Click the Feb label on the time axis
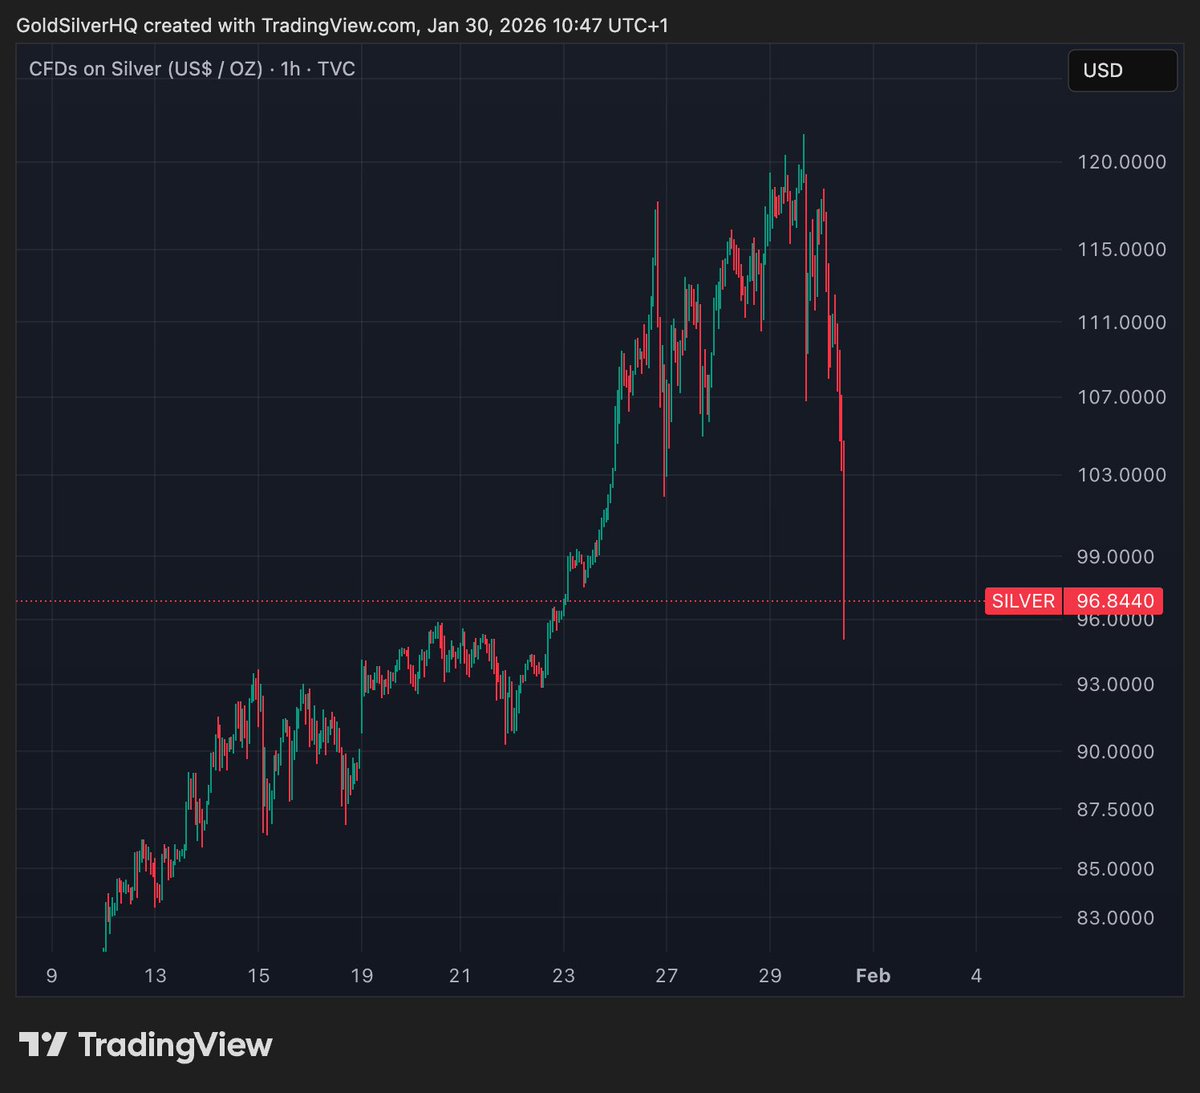The width and height of the screenshot is (1200, 1093). (x=873, y=976)
